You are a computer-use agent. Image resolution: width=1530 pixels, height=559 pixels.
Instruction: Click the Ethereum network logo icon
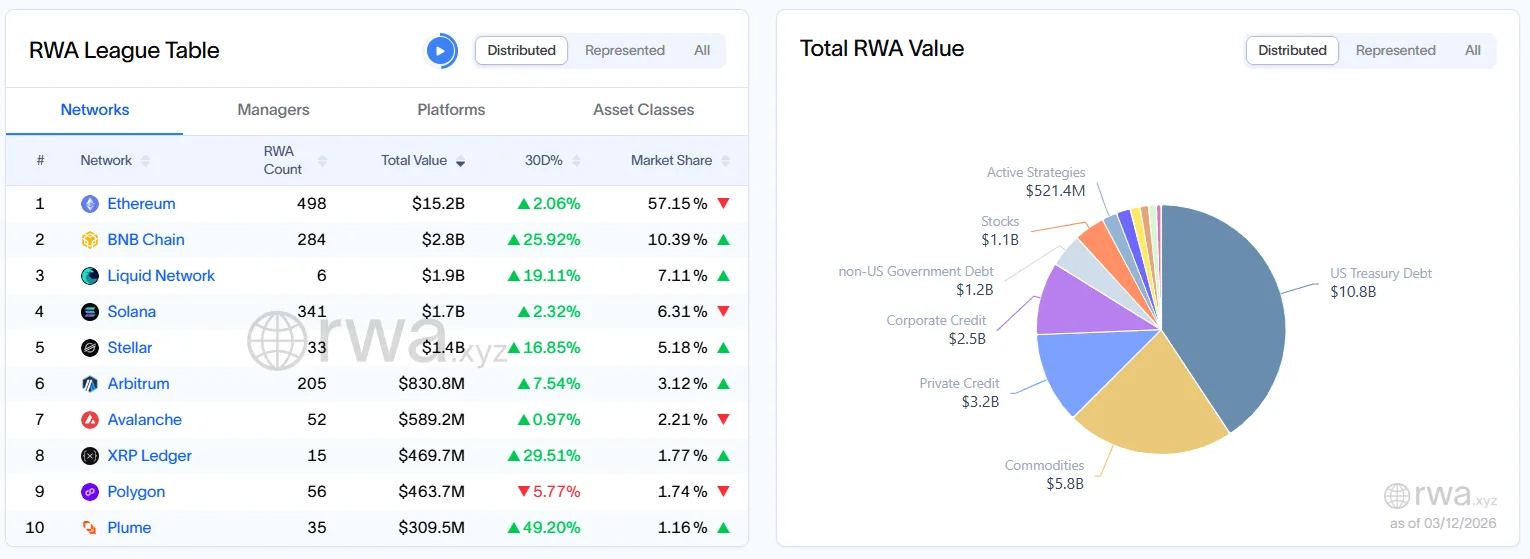(90, 204)
